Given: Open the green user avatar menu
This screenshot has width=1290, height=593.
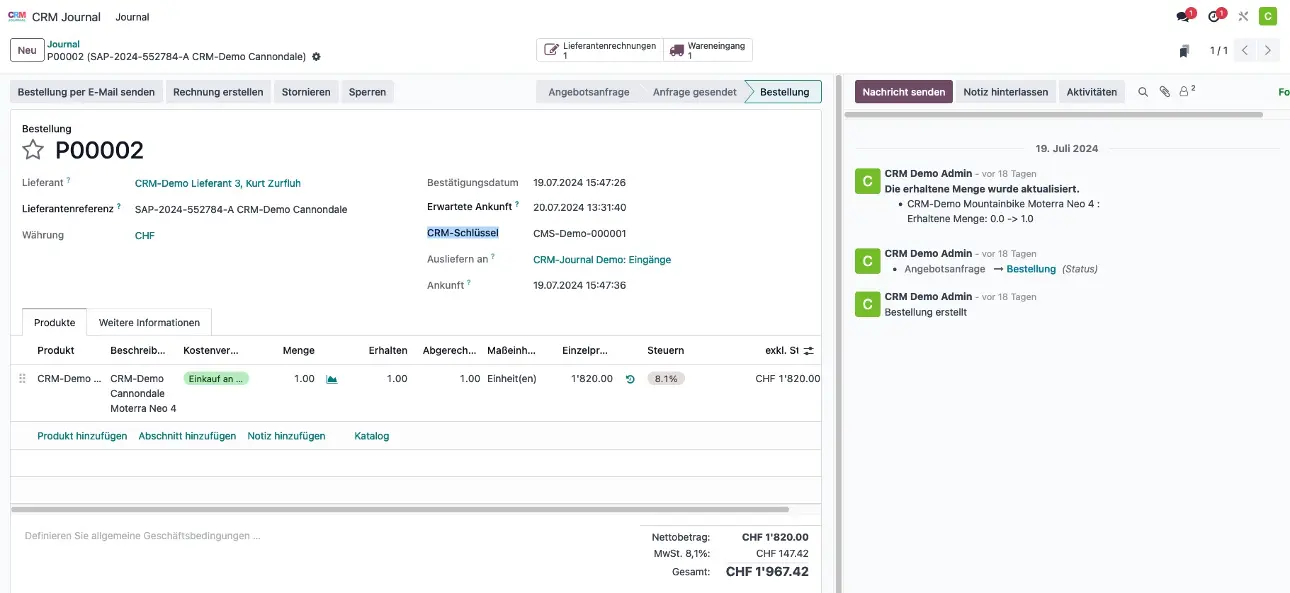Looking at the screenshot, I should point(1268,17).
